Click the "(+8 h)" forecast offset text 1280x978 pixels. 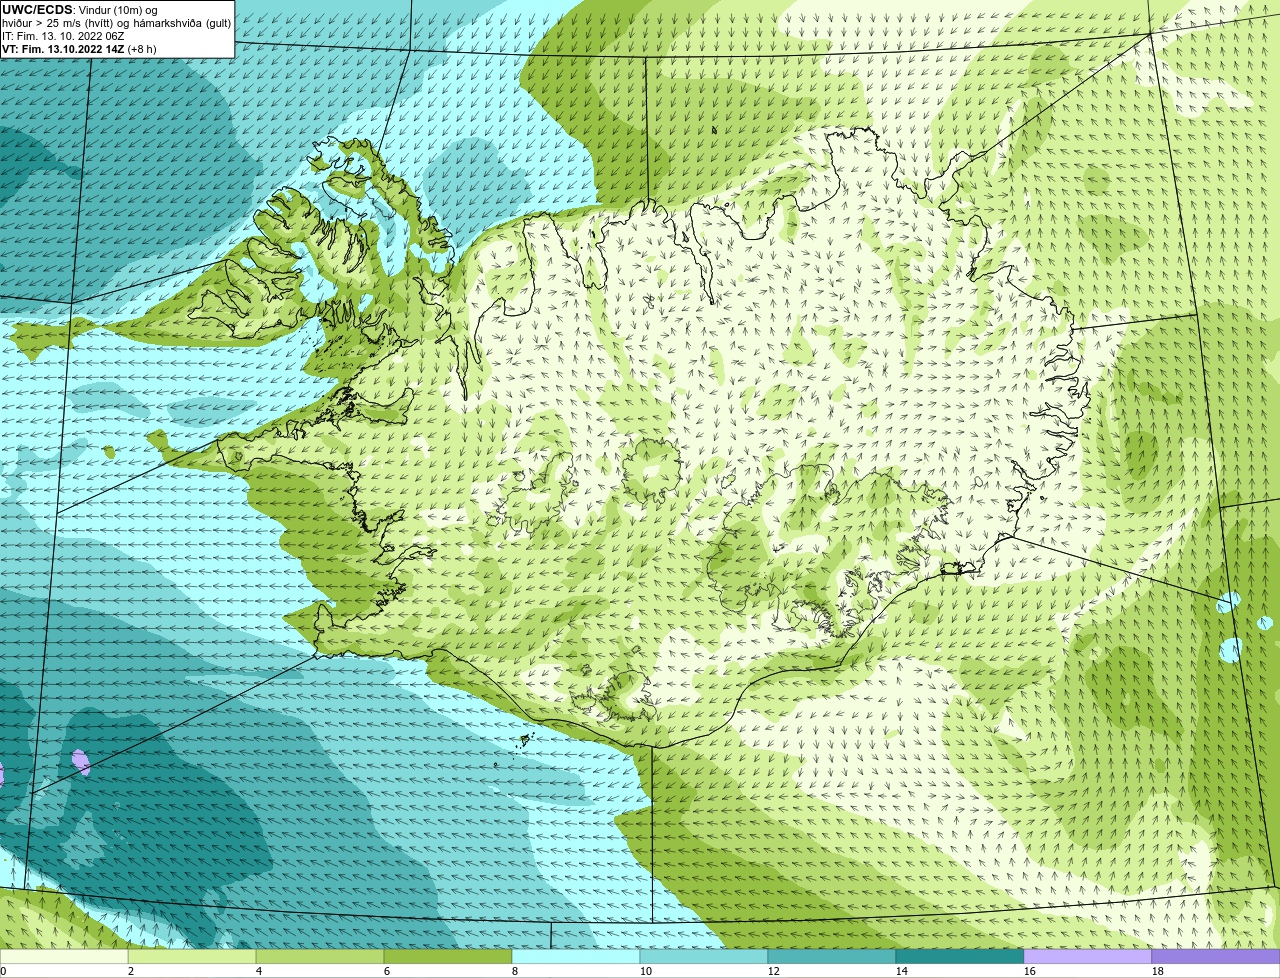(x=142, y=49)
